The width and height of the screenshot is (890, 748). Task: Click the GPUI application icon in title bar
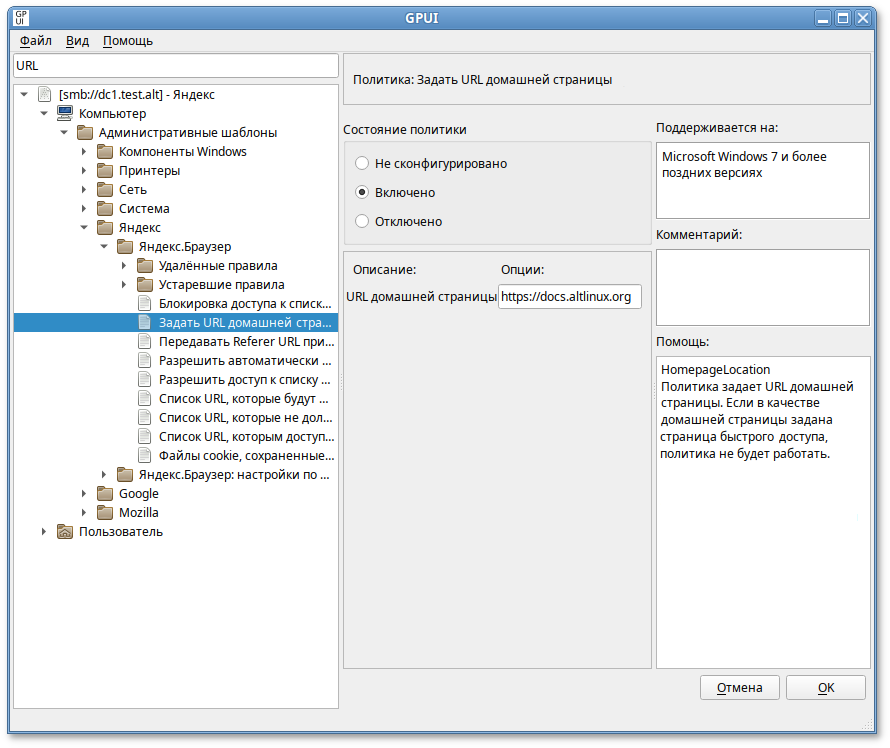(x=21, y=17)
